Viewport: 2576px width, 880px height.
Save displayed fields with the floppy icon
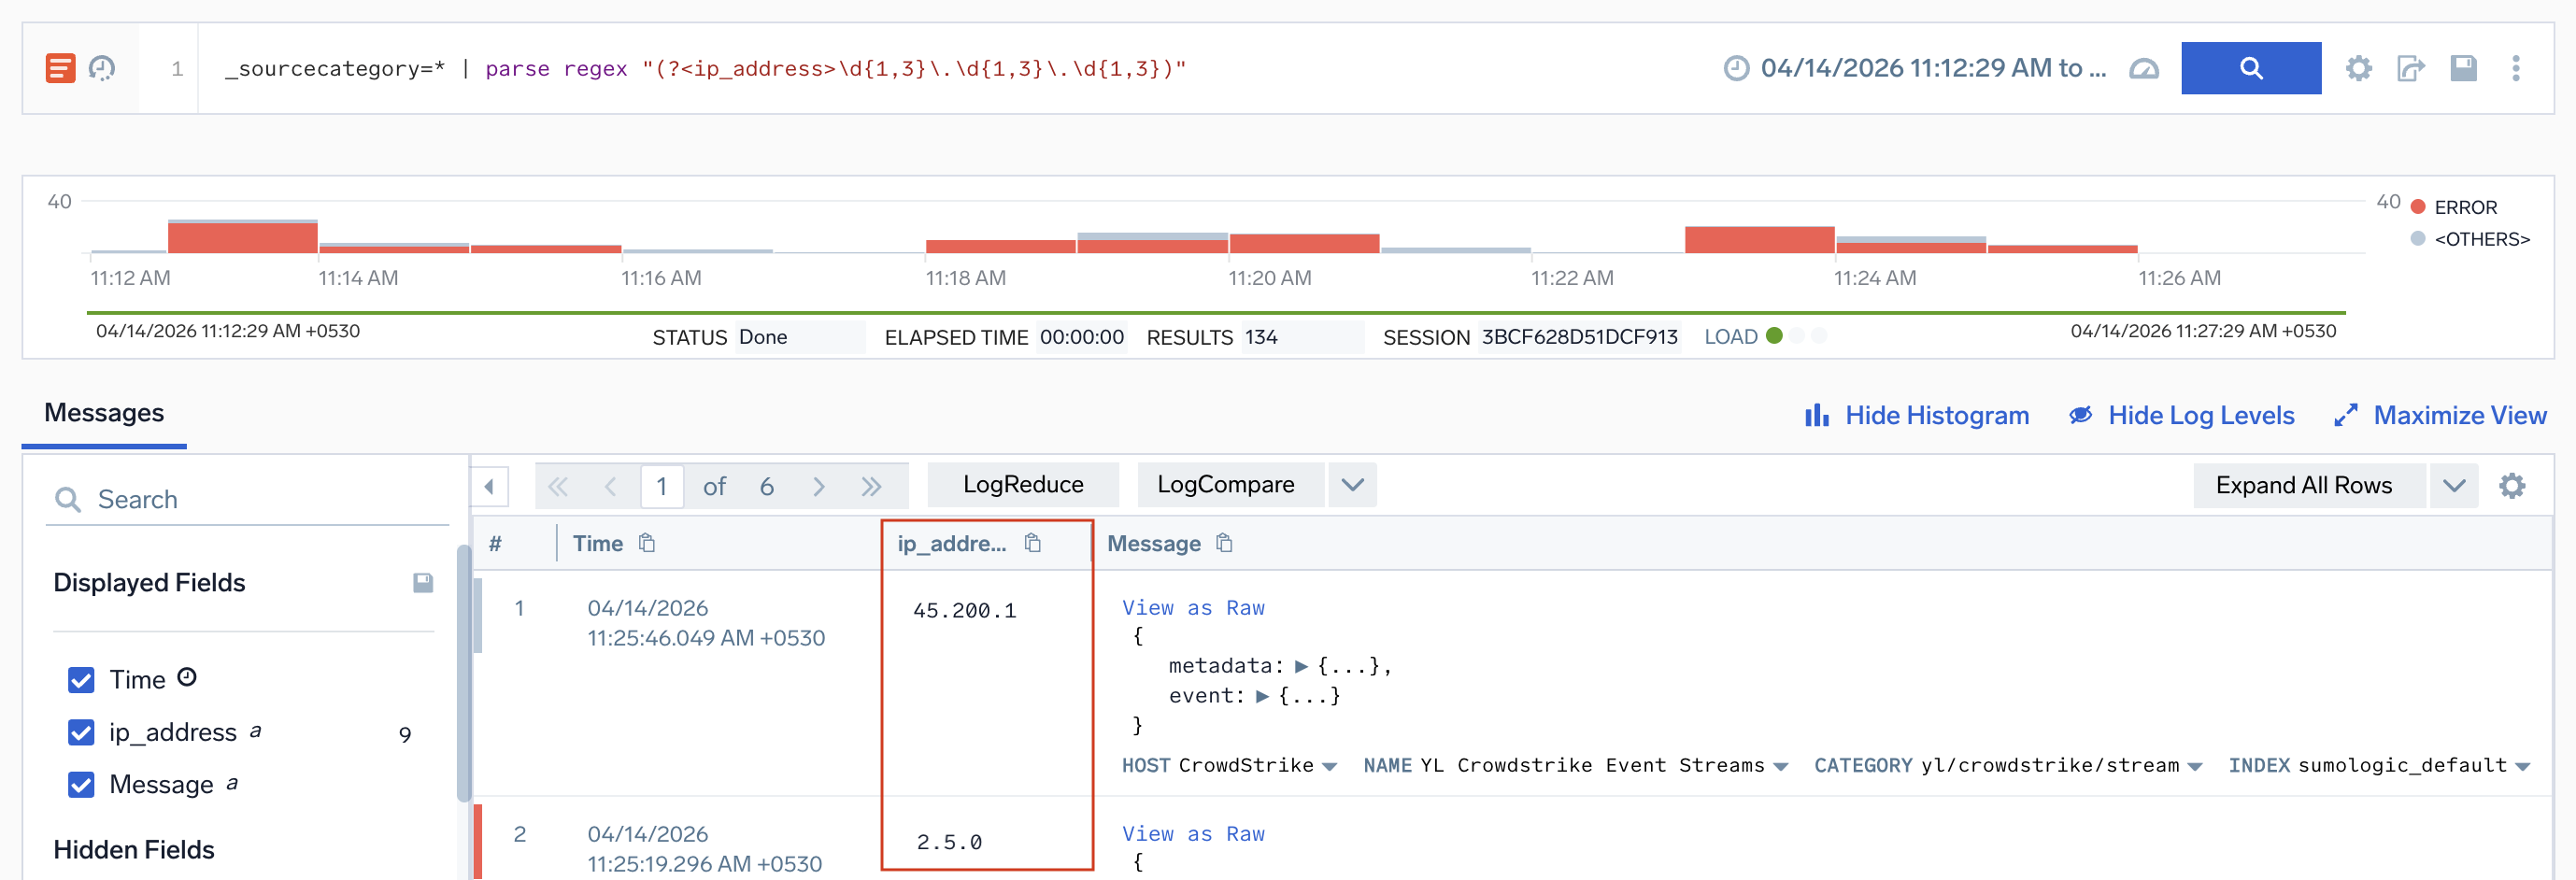click(423, 583)
